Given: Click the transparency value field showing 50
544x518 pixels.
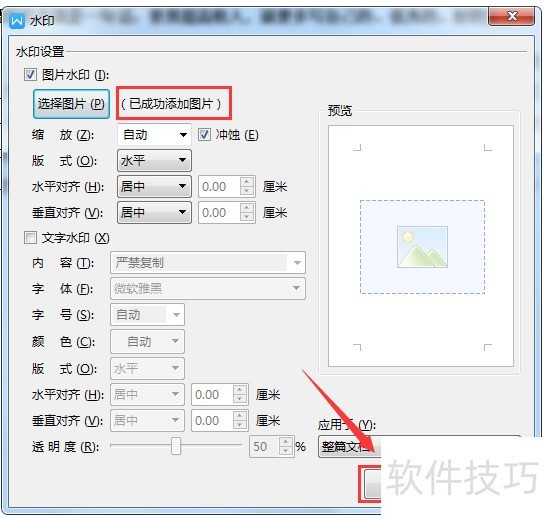Looking at the screenshot, I should click(264, 447).
